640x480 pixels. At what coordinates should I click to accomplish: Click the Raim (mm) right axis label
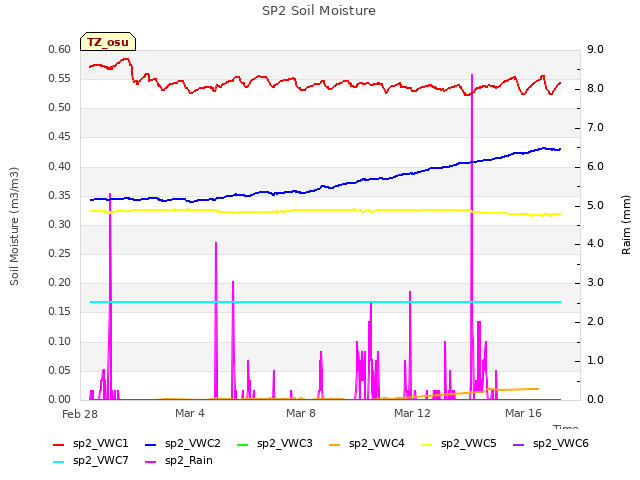tap(626, 225)
